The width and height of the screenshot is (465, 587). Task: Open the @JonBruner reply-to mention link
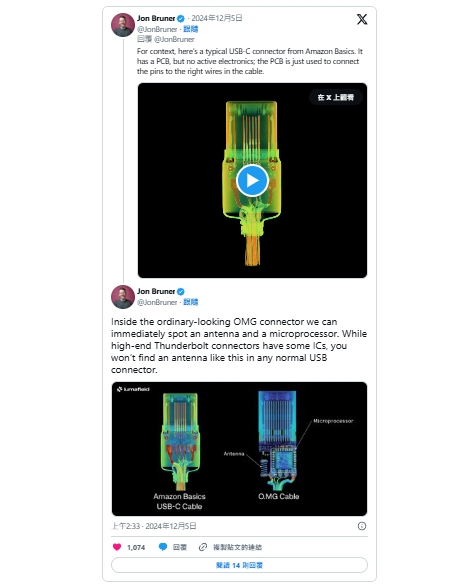click(174, 39)
